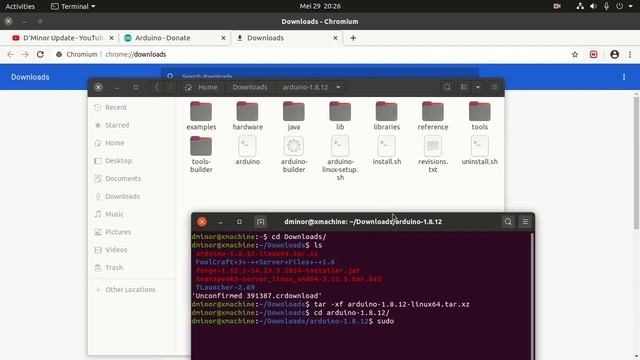Select the revisions.txt file

(x=433, y=154)
